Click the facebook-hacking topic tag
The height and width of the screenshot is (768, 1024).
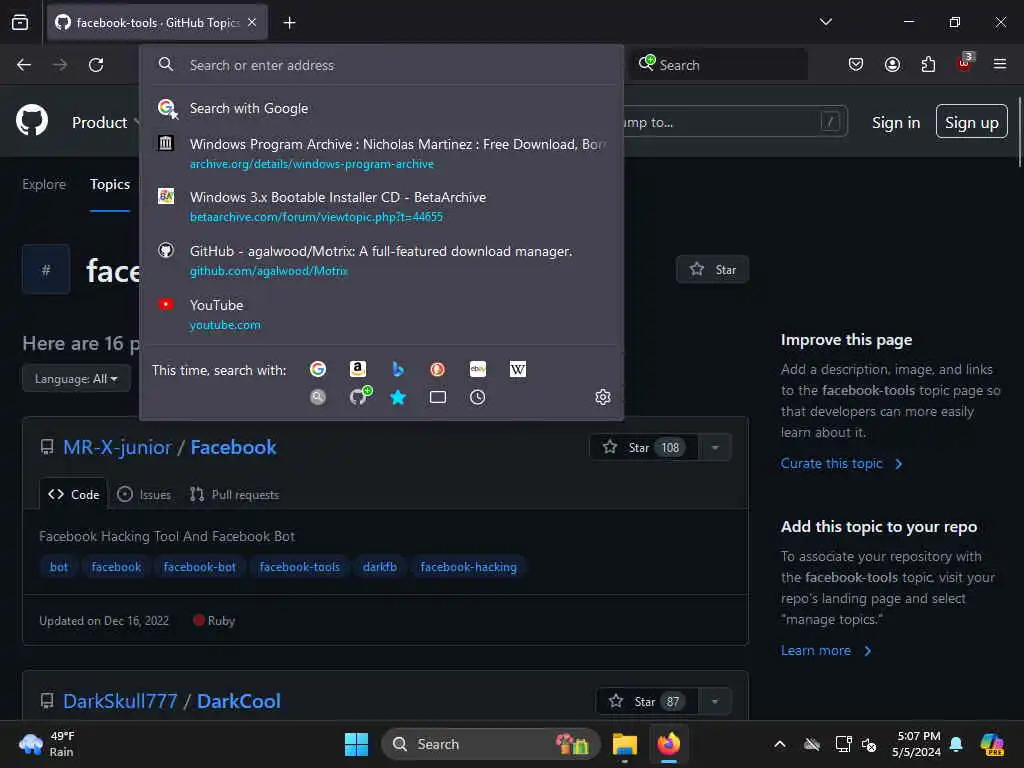tap(468, 567)
